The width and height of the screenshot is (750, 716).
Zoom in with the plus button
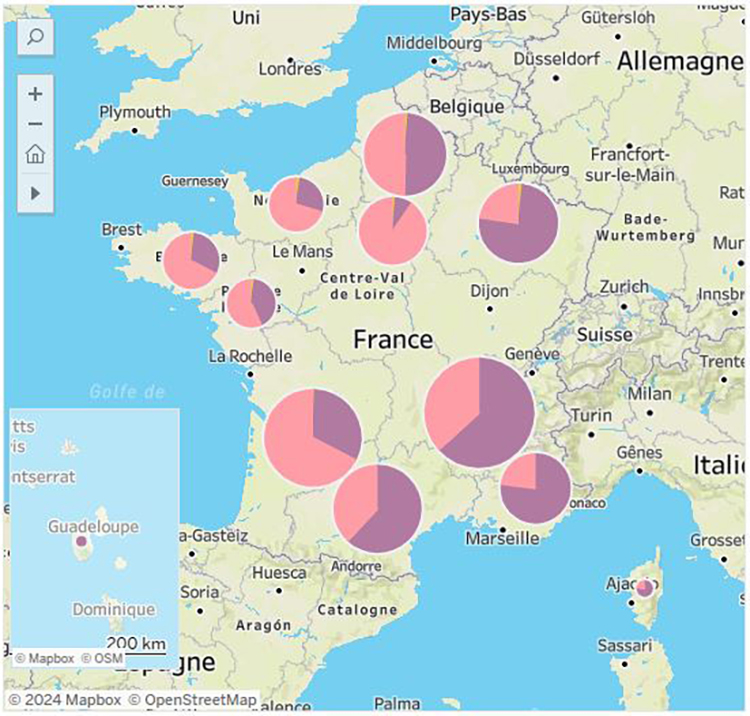[x=35, y=94]
